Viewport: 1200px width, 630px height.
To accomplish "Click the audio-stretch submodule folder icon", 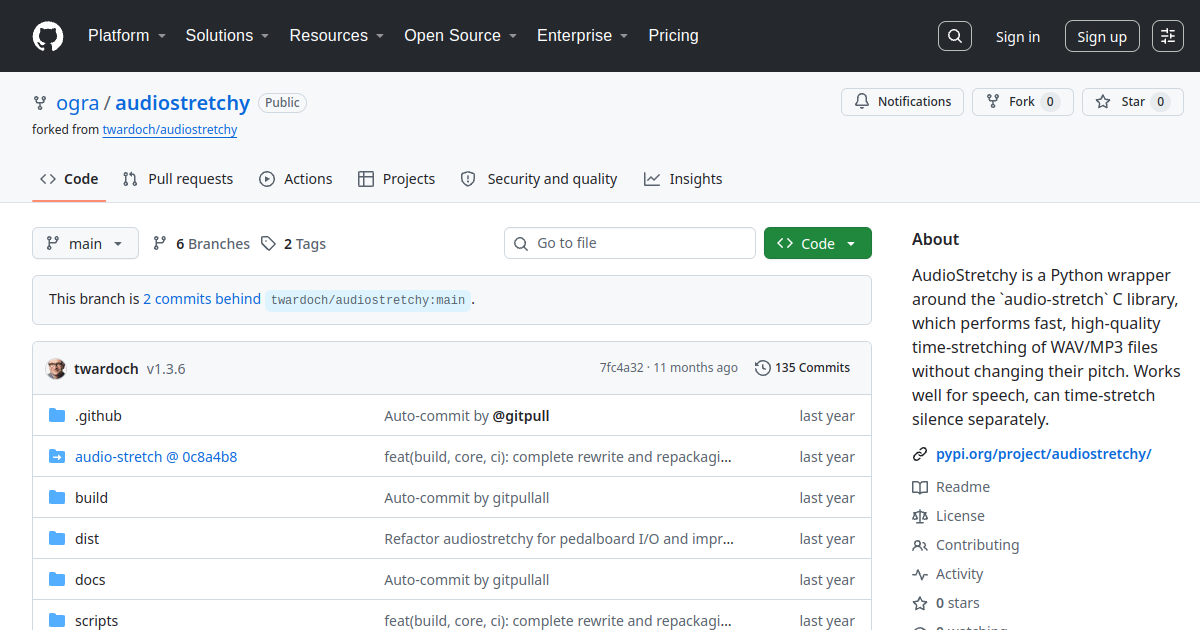I will 57,457.
